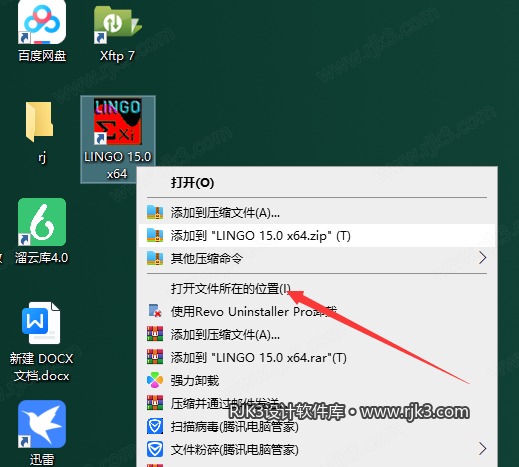Choose 强力卸载 menu entry

(x=317, y=380)
